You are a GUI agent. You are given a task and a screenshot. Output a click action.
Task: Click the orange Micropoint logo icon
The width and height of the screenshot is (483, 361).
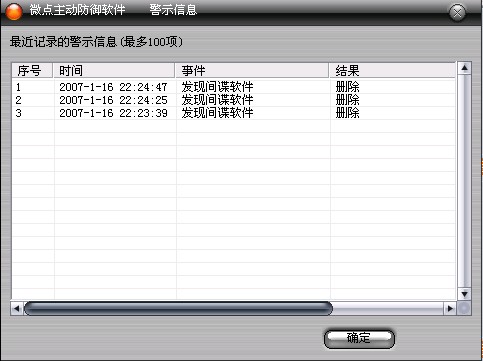pyautogui.click(x=14, y=11)
